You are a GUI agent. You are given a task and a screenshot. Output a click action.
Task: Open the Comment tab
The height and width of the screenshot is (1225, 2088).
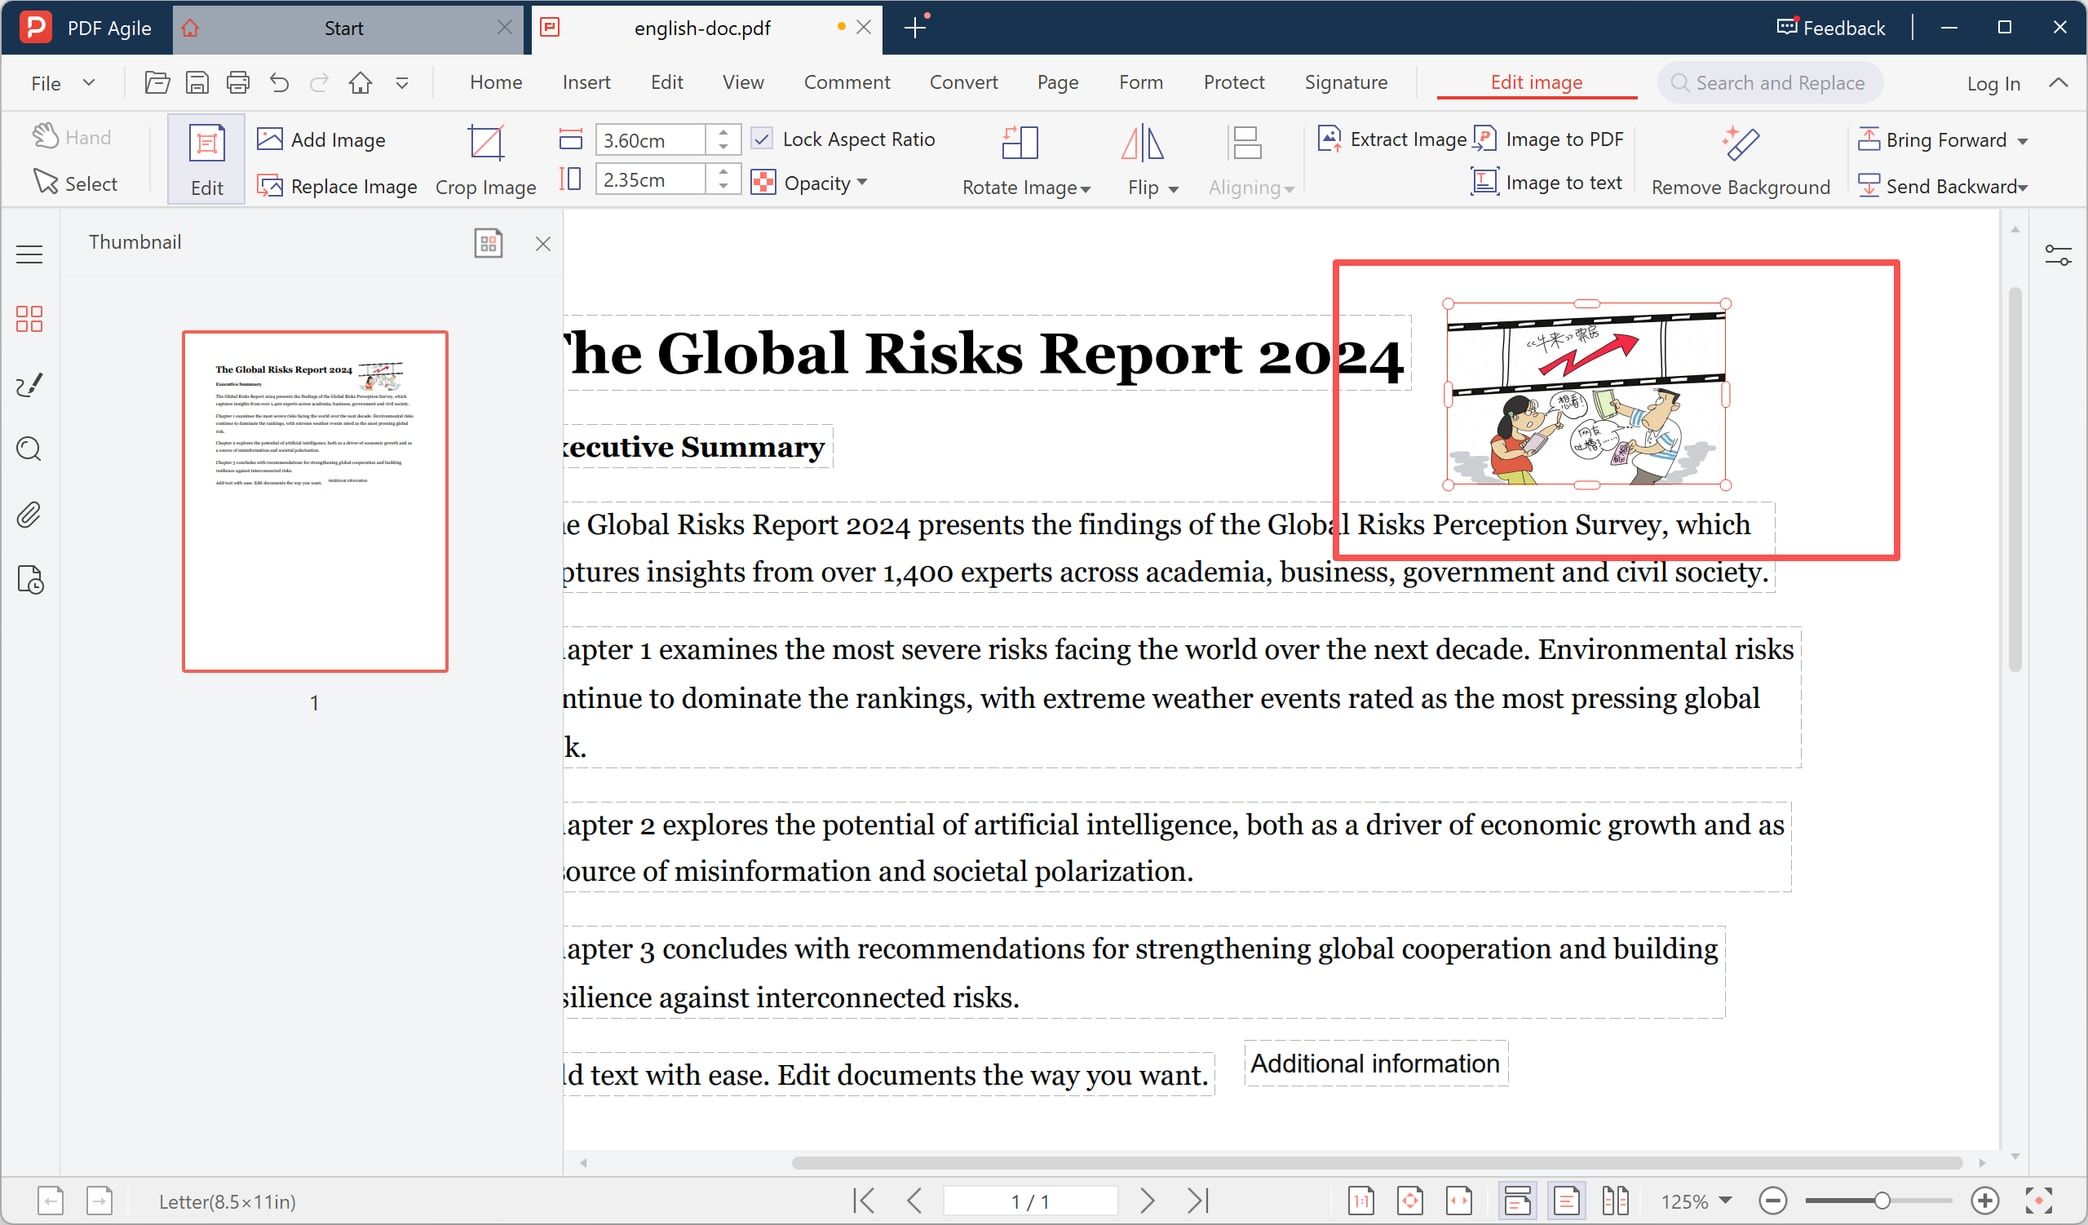click(x=847, y=82)
